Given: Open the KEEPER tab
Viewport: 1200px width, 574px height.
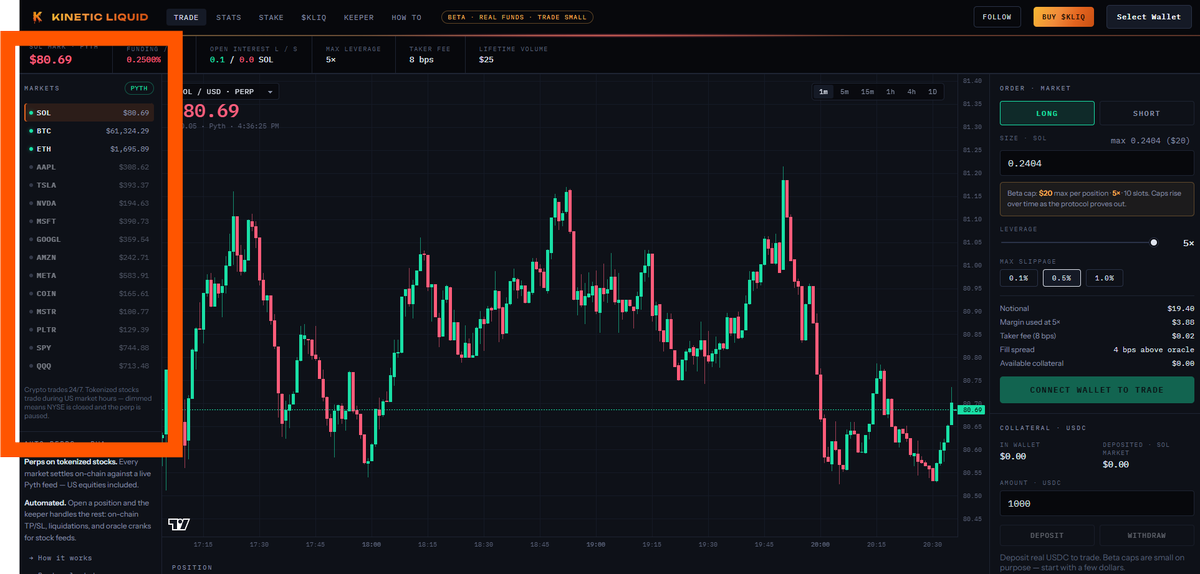Looking at the screenshot, I should [359, 17].
